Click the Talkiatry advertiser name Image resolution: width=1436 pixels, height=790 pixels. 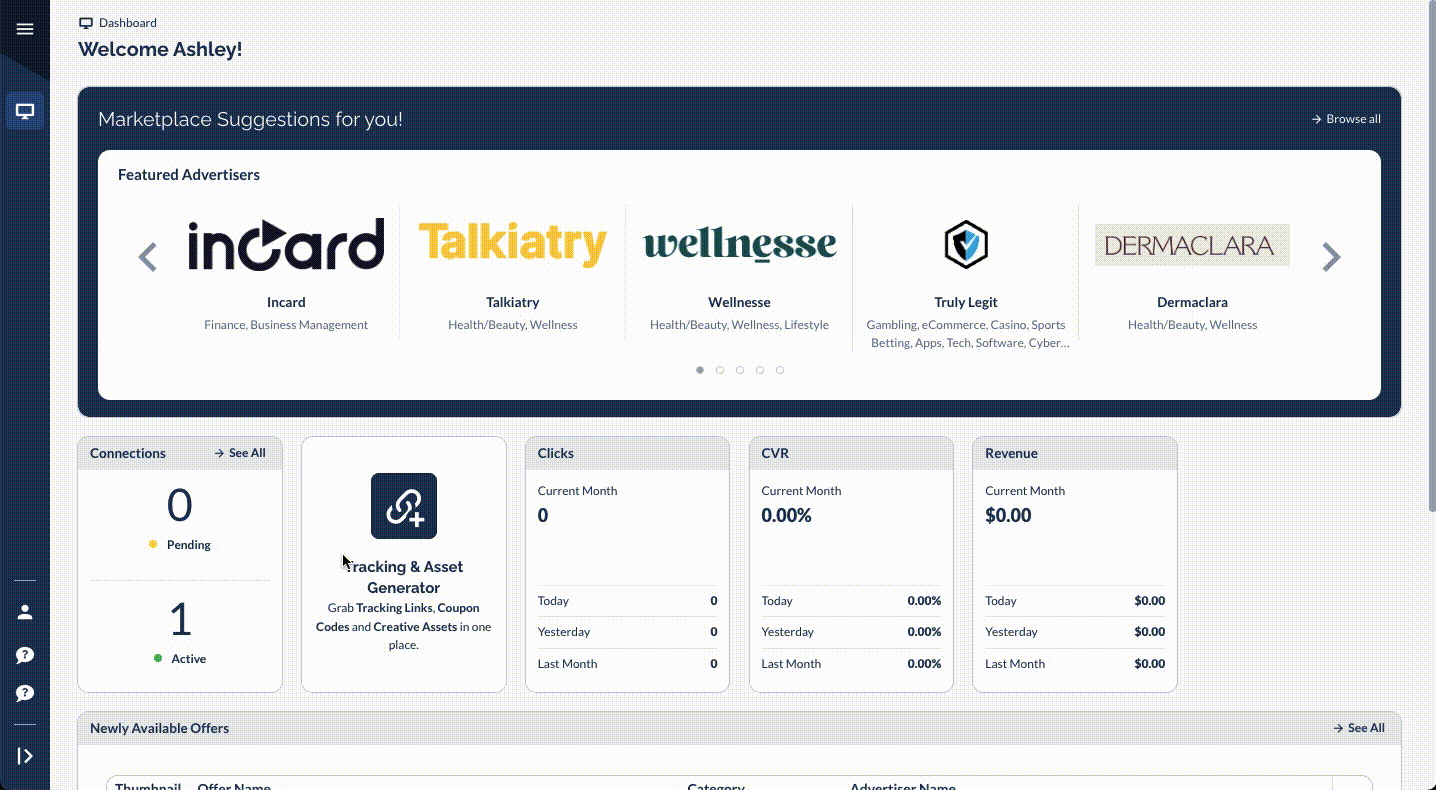click(x=512, y=302)
